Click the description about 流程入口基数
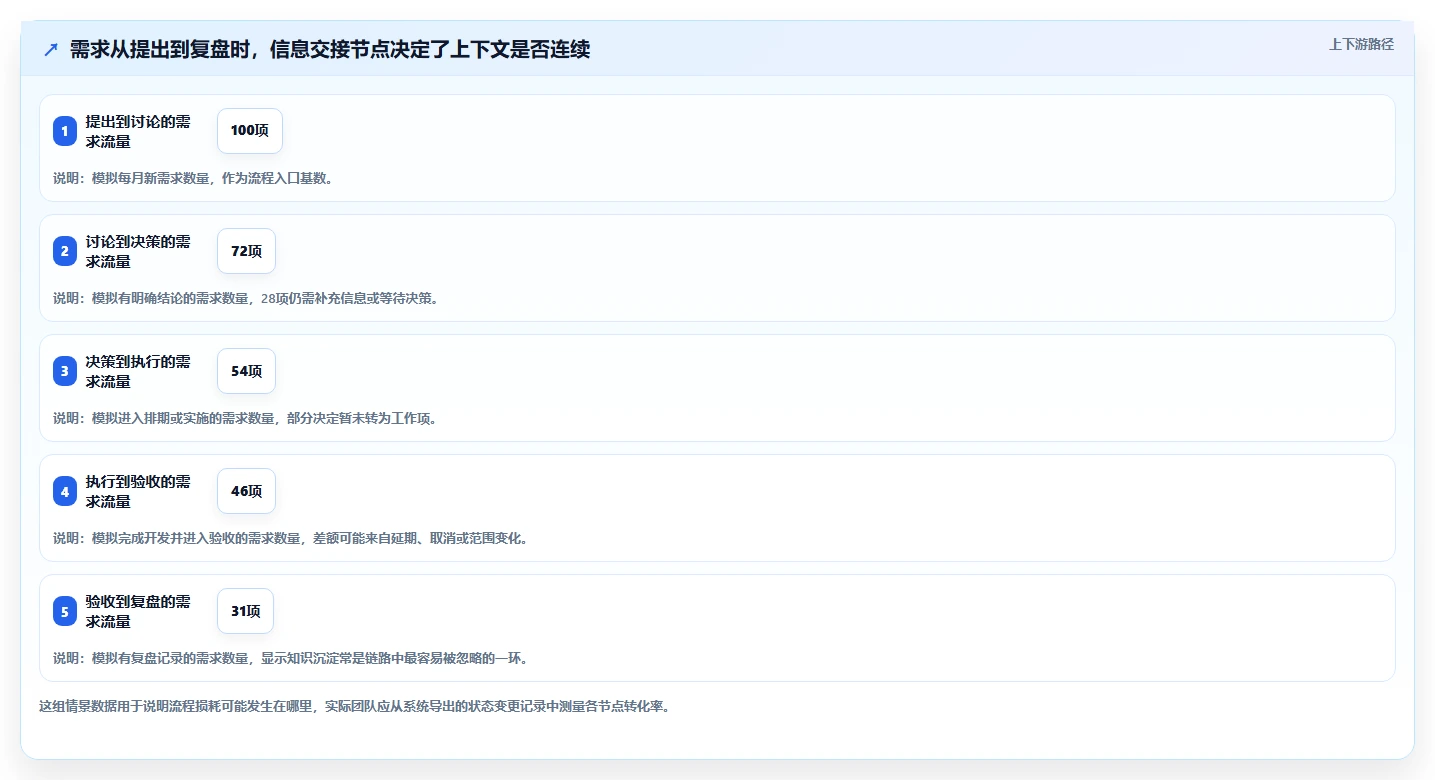 click(193, 178)
